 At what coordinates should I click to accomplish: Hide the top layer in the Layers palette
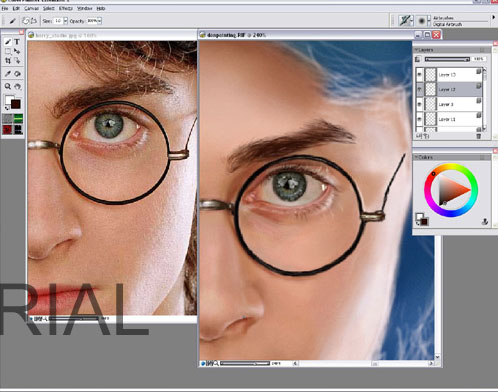pyautogui.click(x=420, y=74)
